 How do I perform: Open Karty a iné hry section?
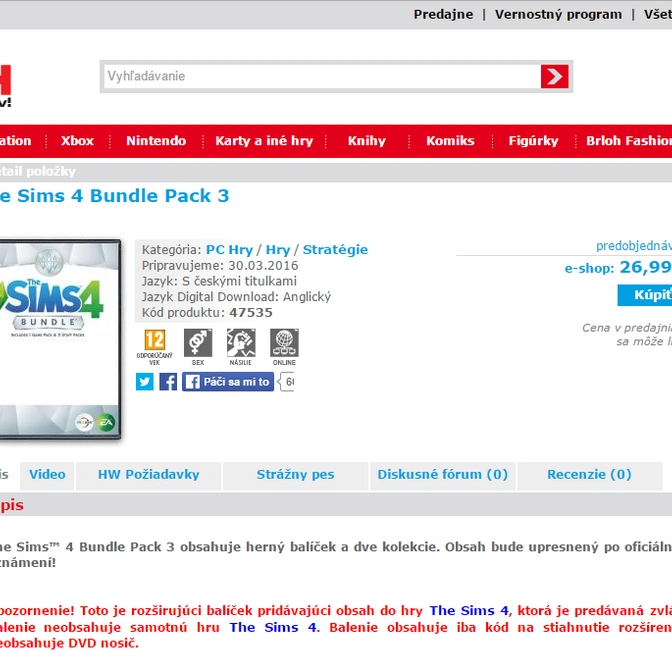[264, 141]
